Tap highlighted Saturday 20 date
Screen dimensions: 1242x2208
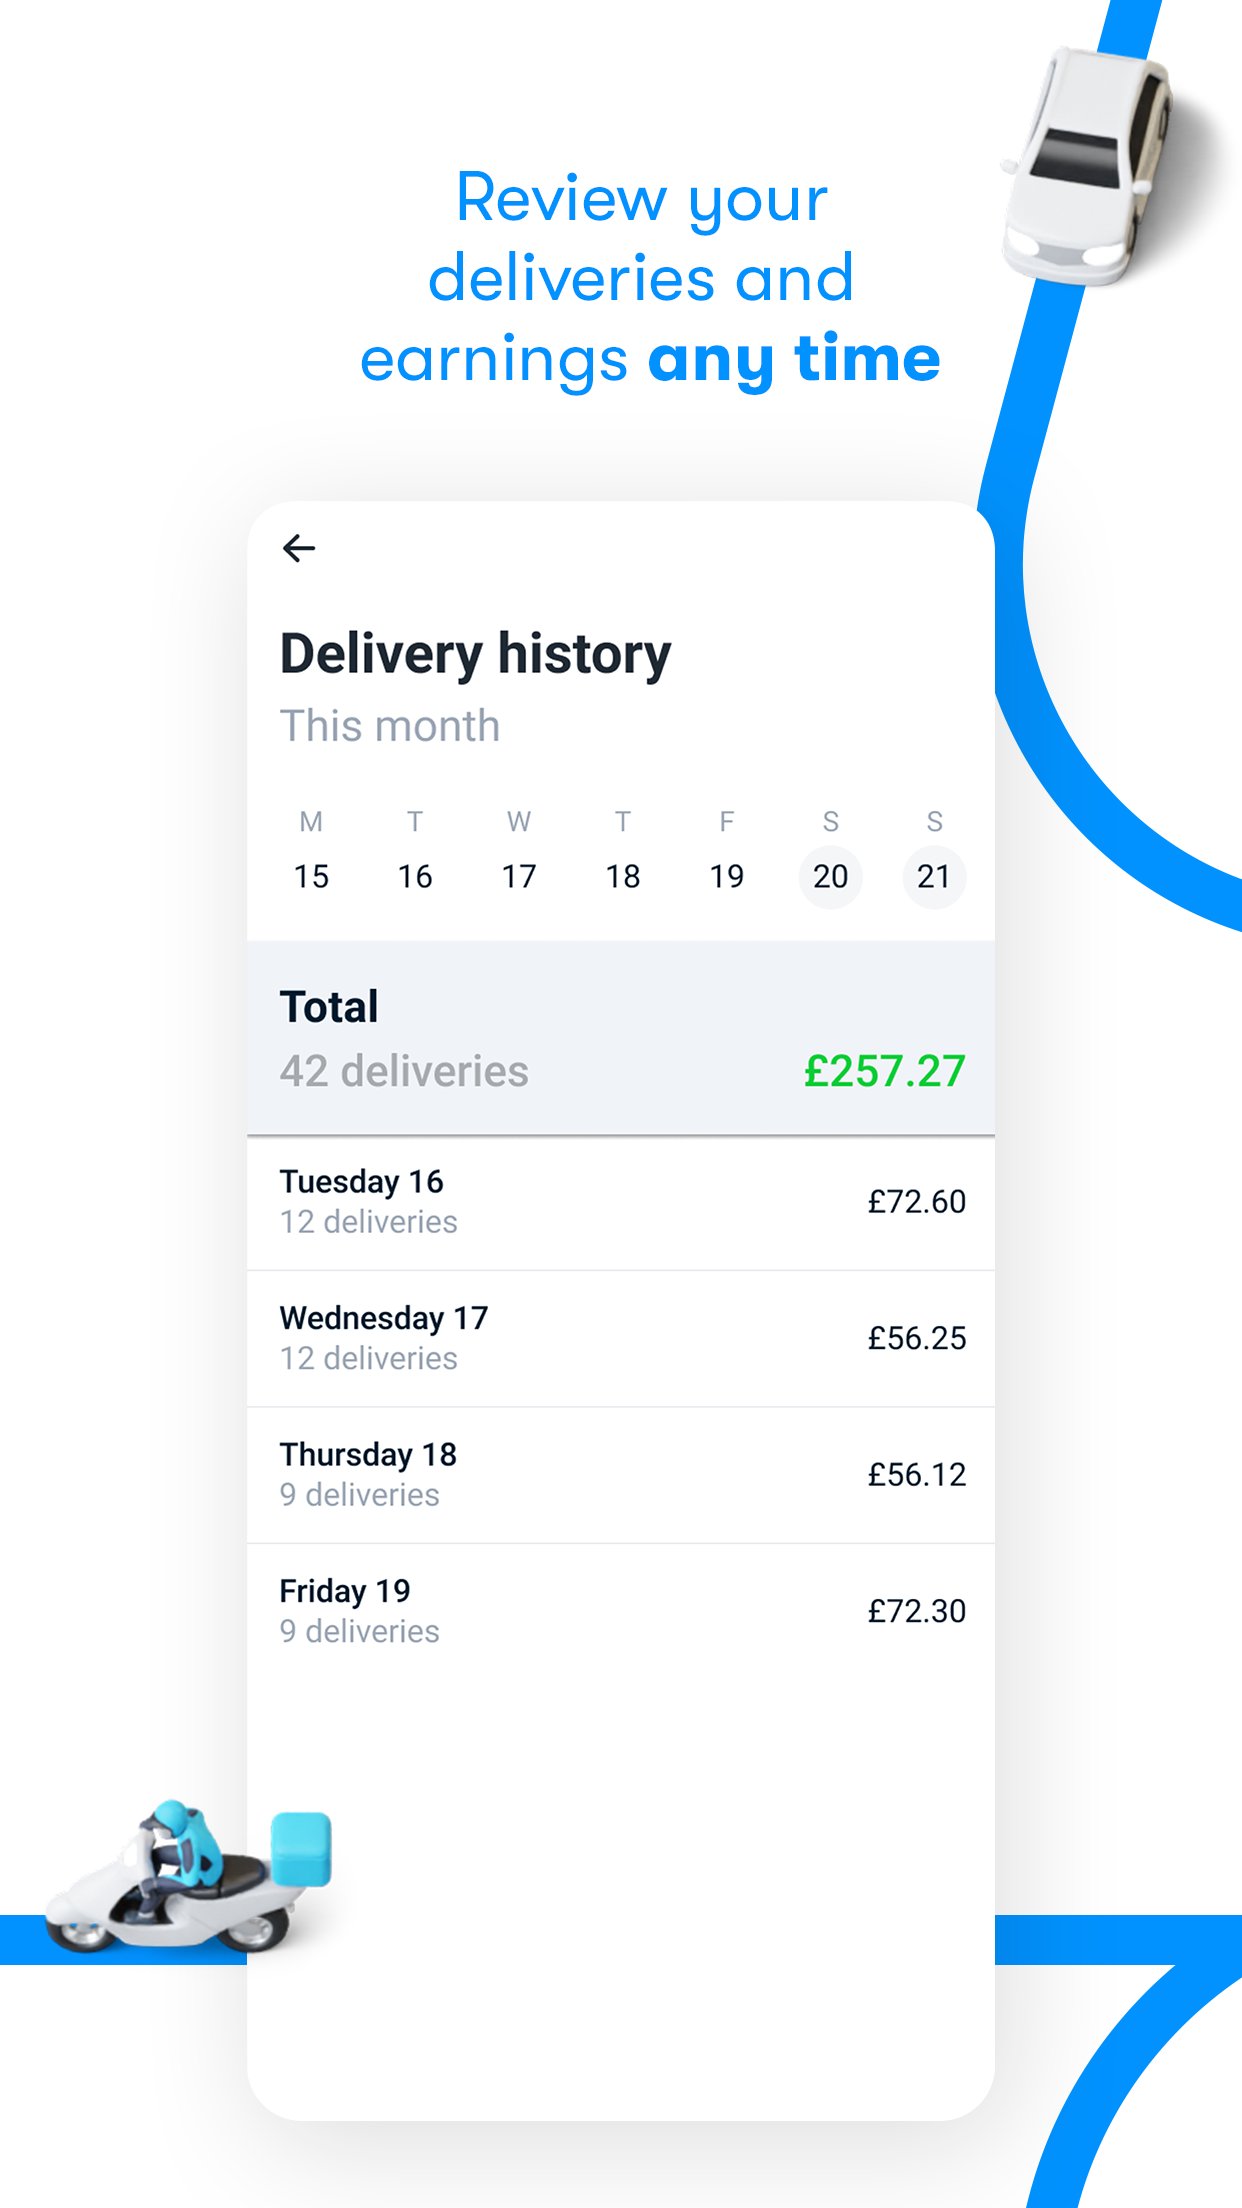pyautogui.click(x=830, y=876)
